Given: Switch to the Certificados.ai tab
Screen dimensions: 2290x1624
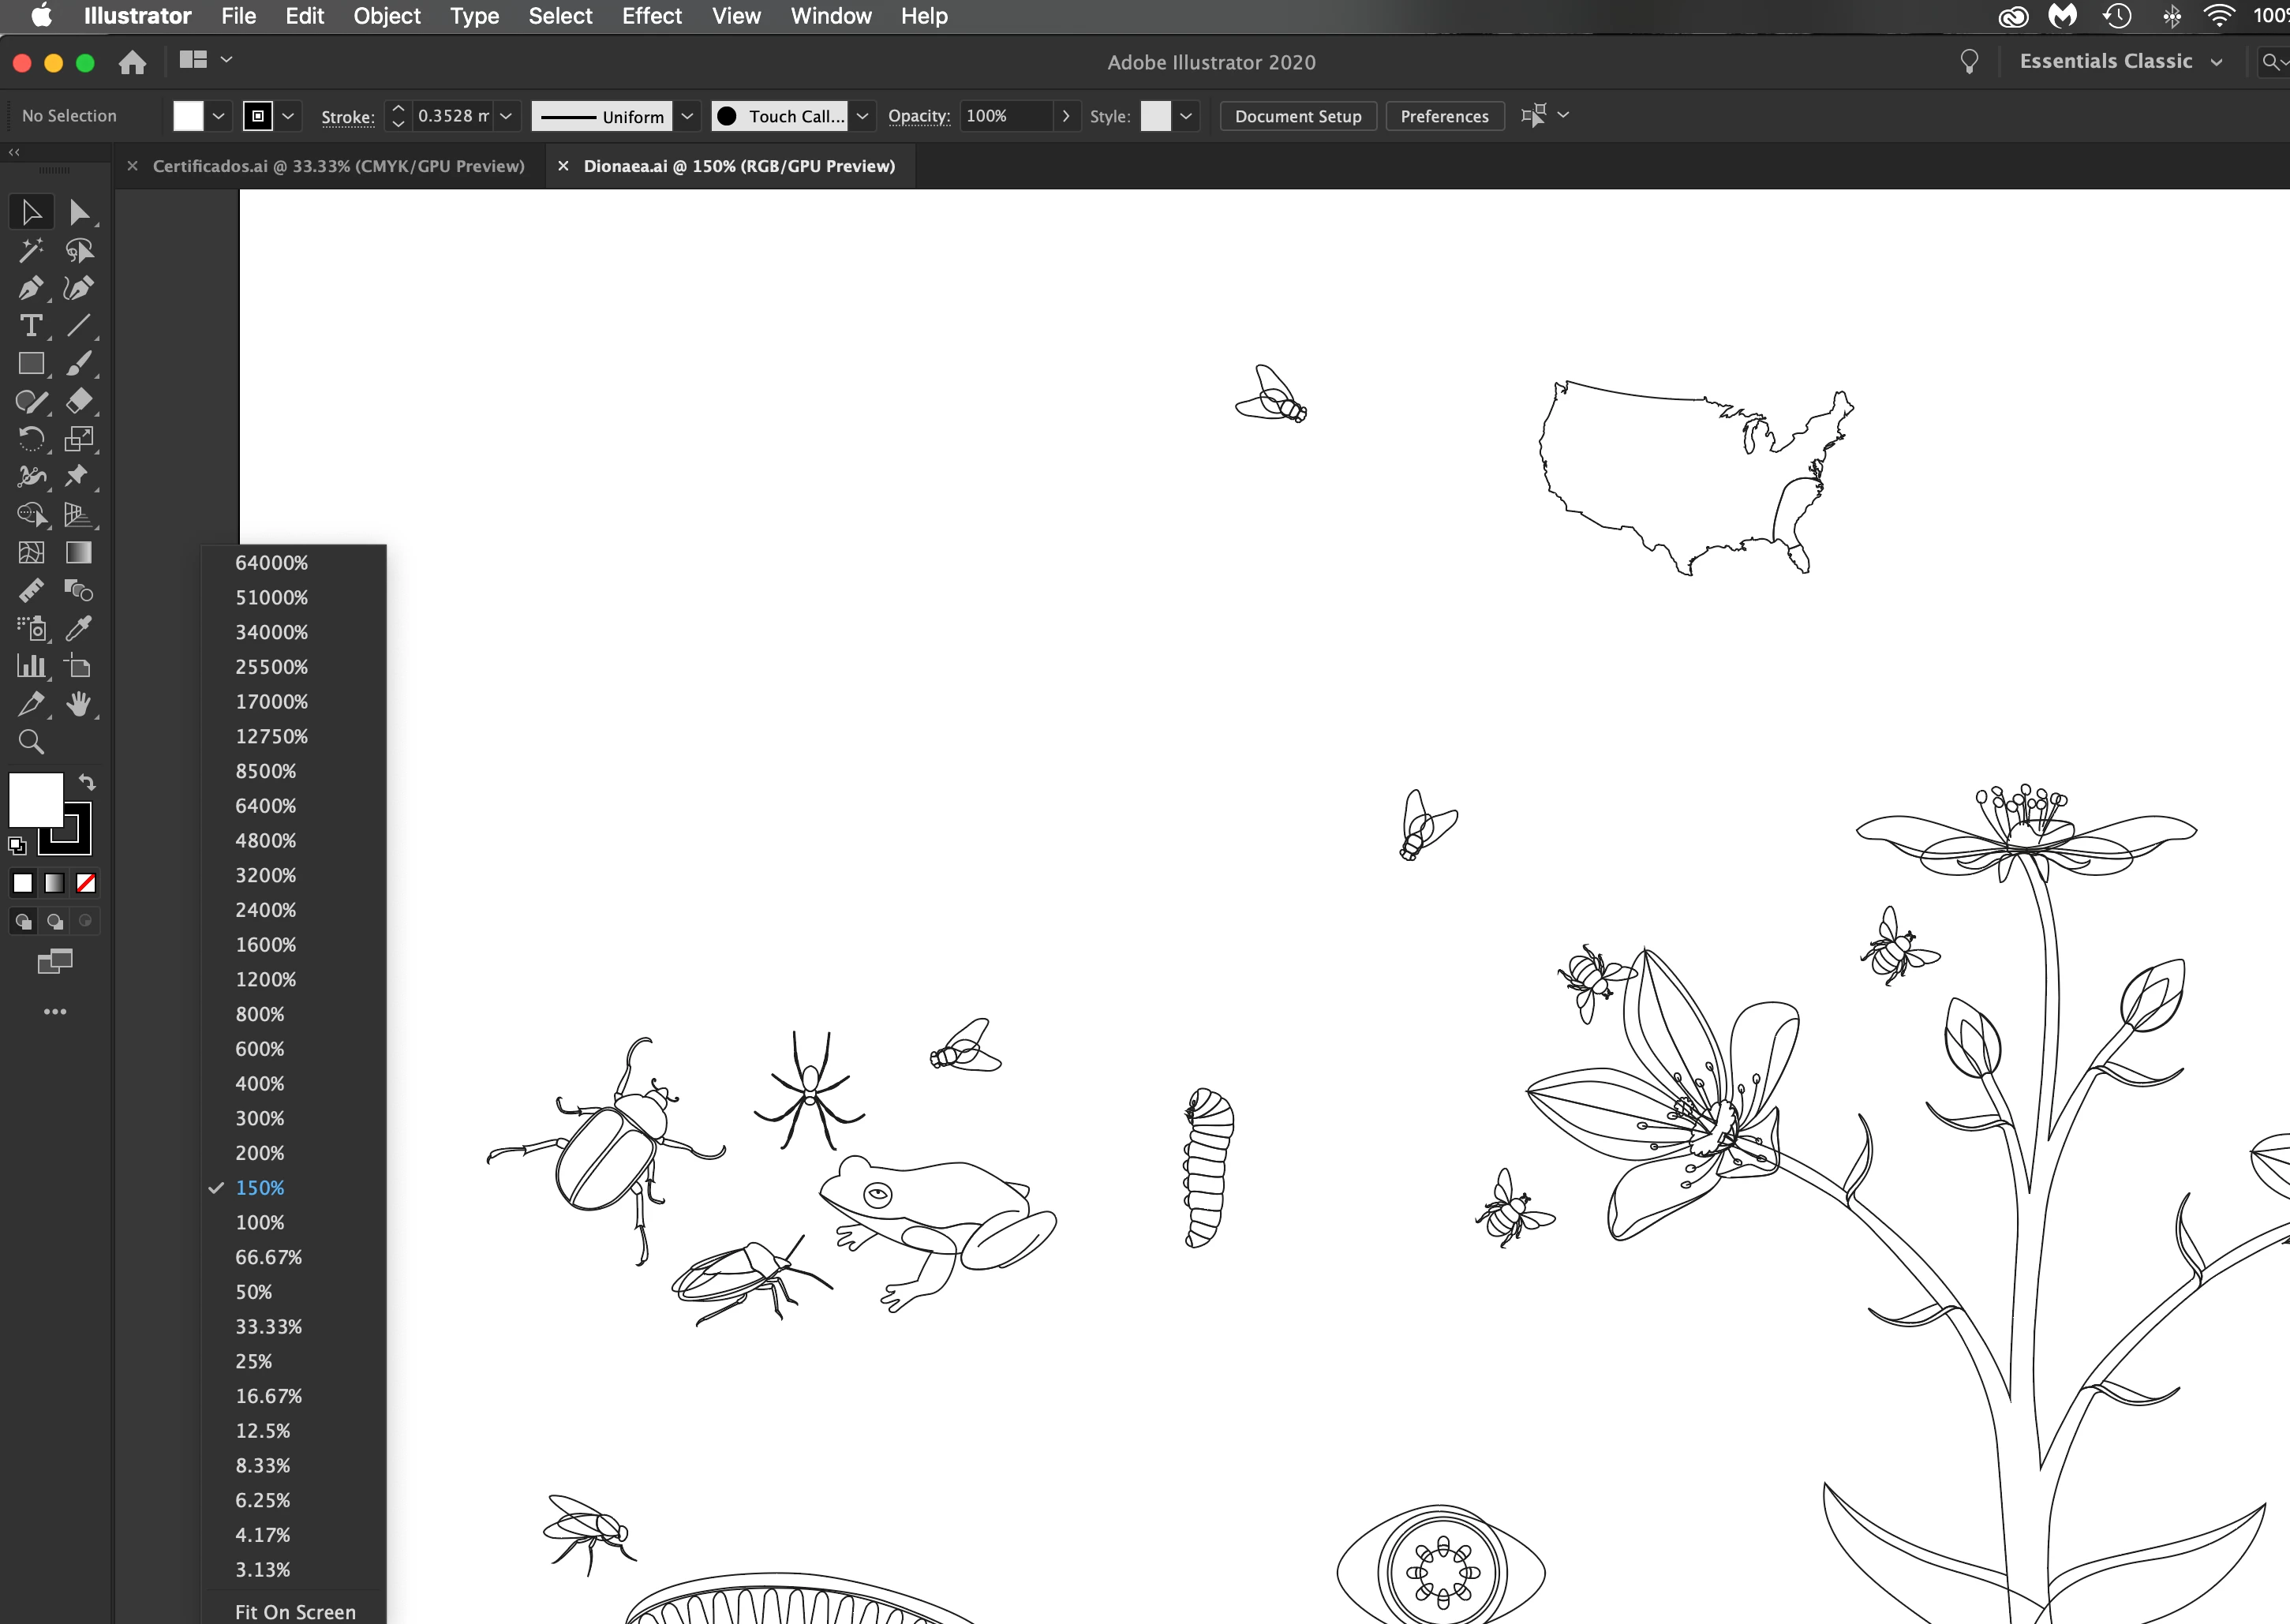Looking at the screenshot, I should pyautogui.click(x=338, y=166).
